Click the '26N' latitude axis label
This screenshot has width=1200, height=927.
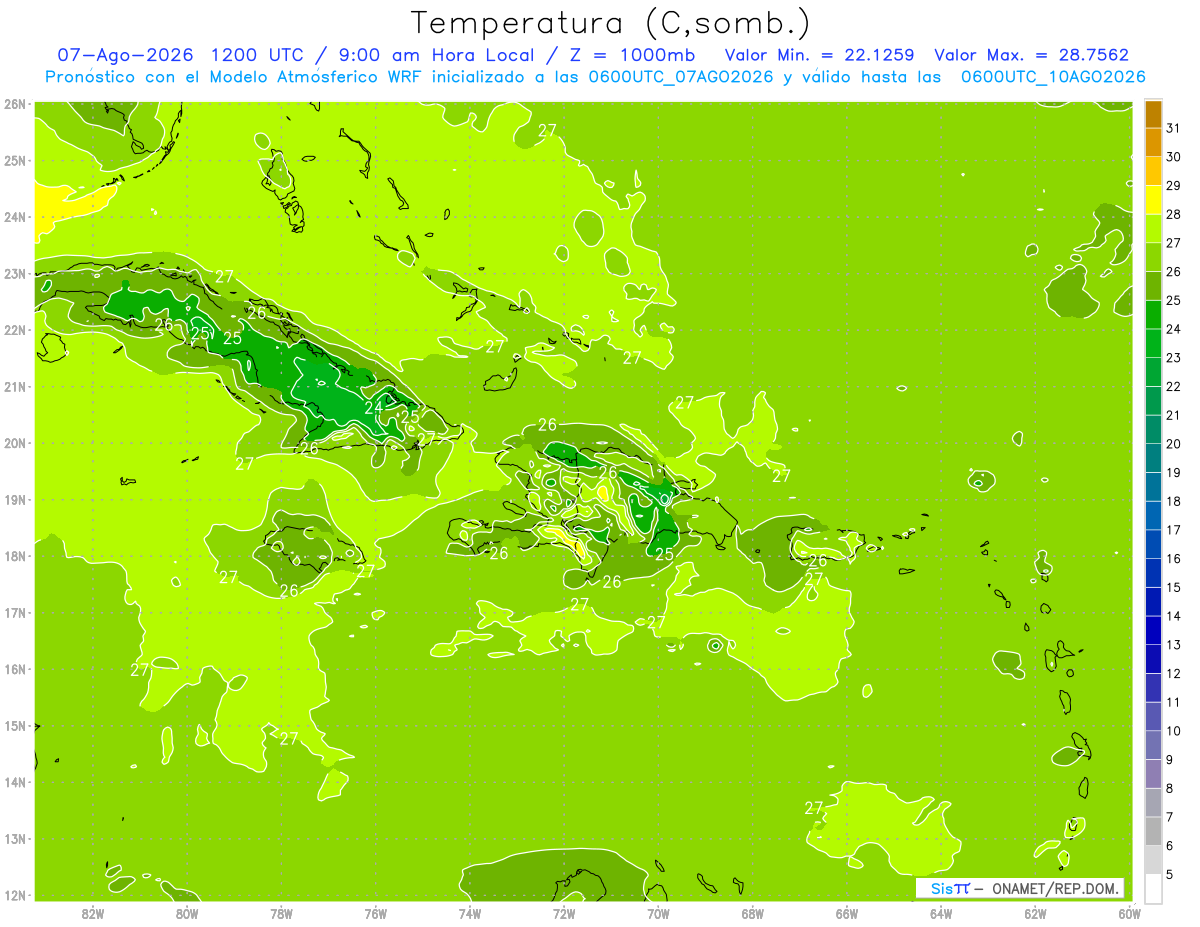(14, 104)
